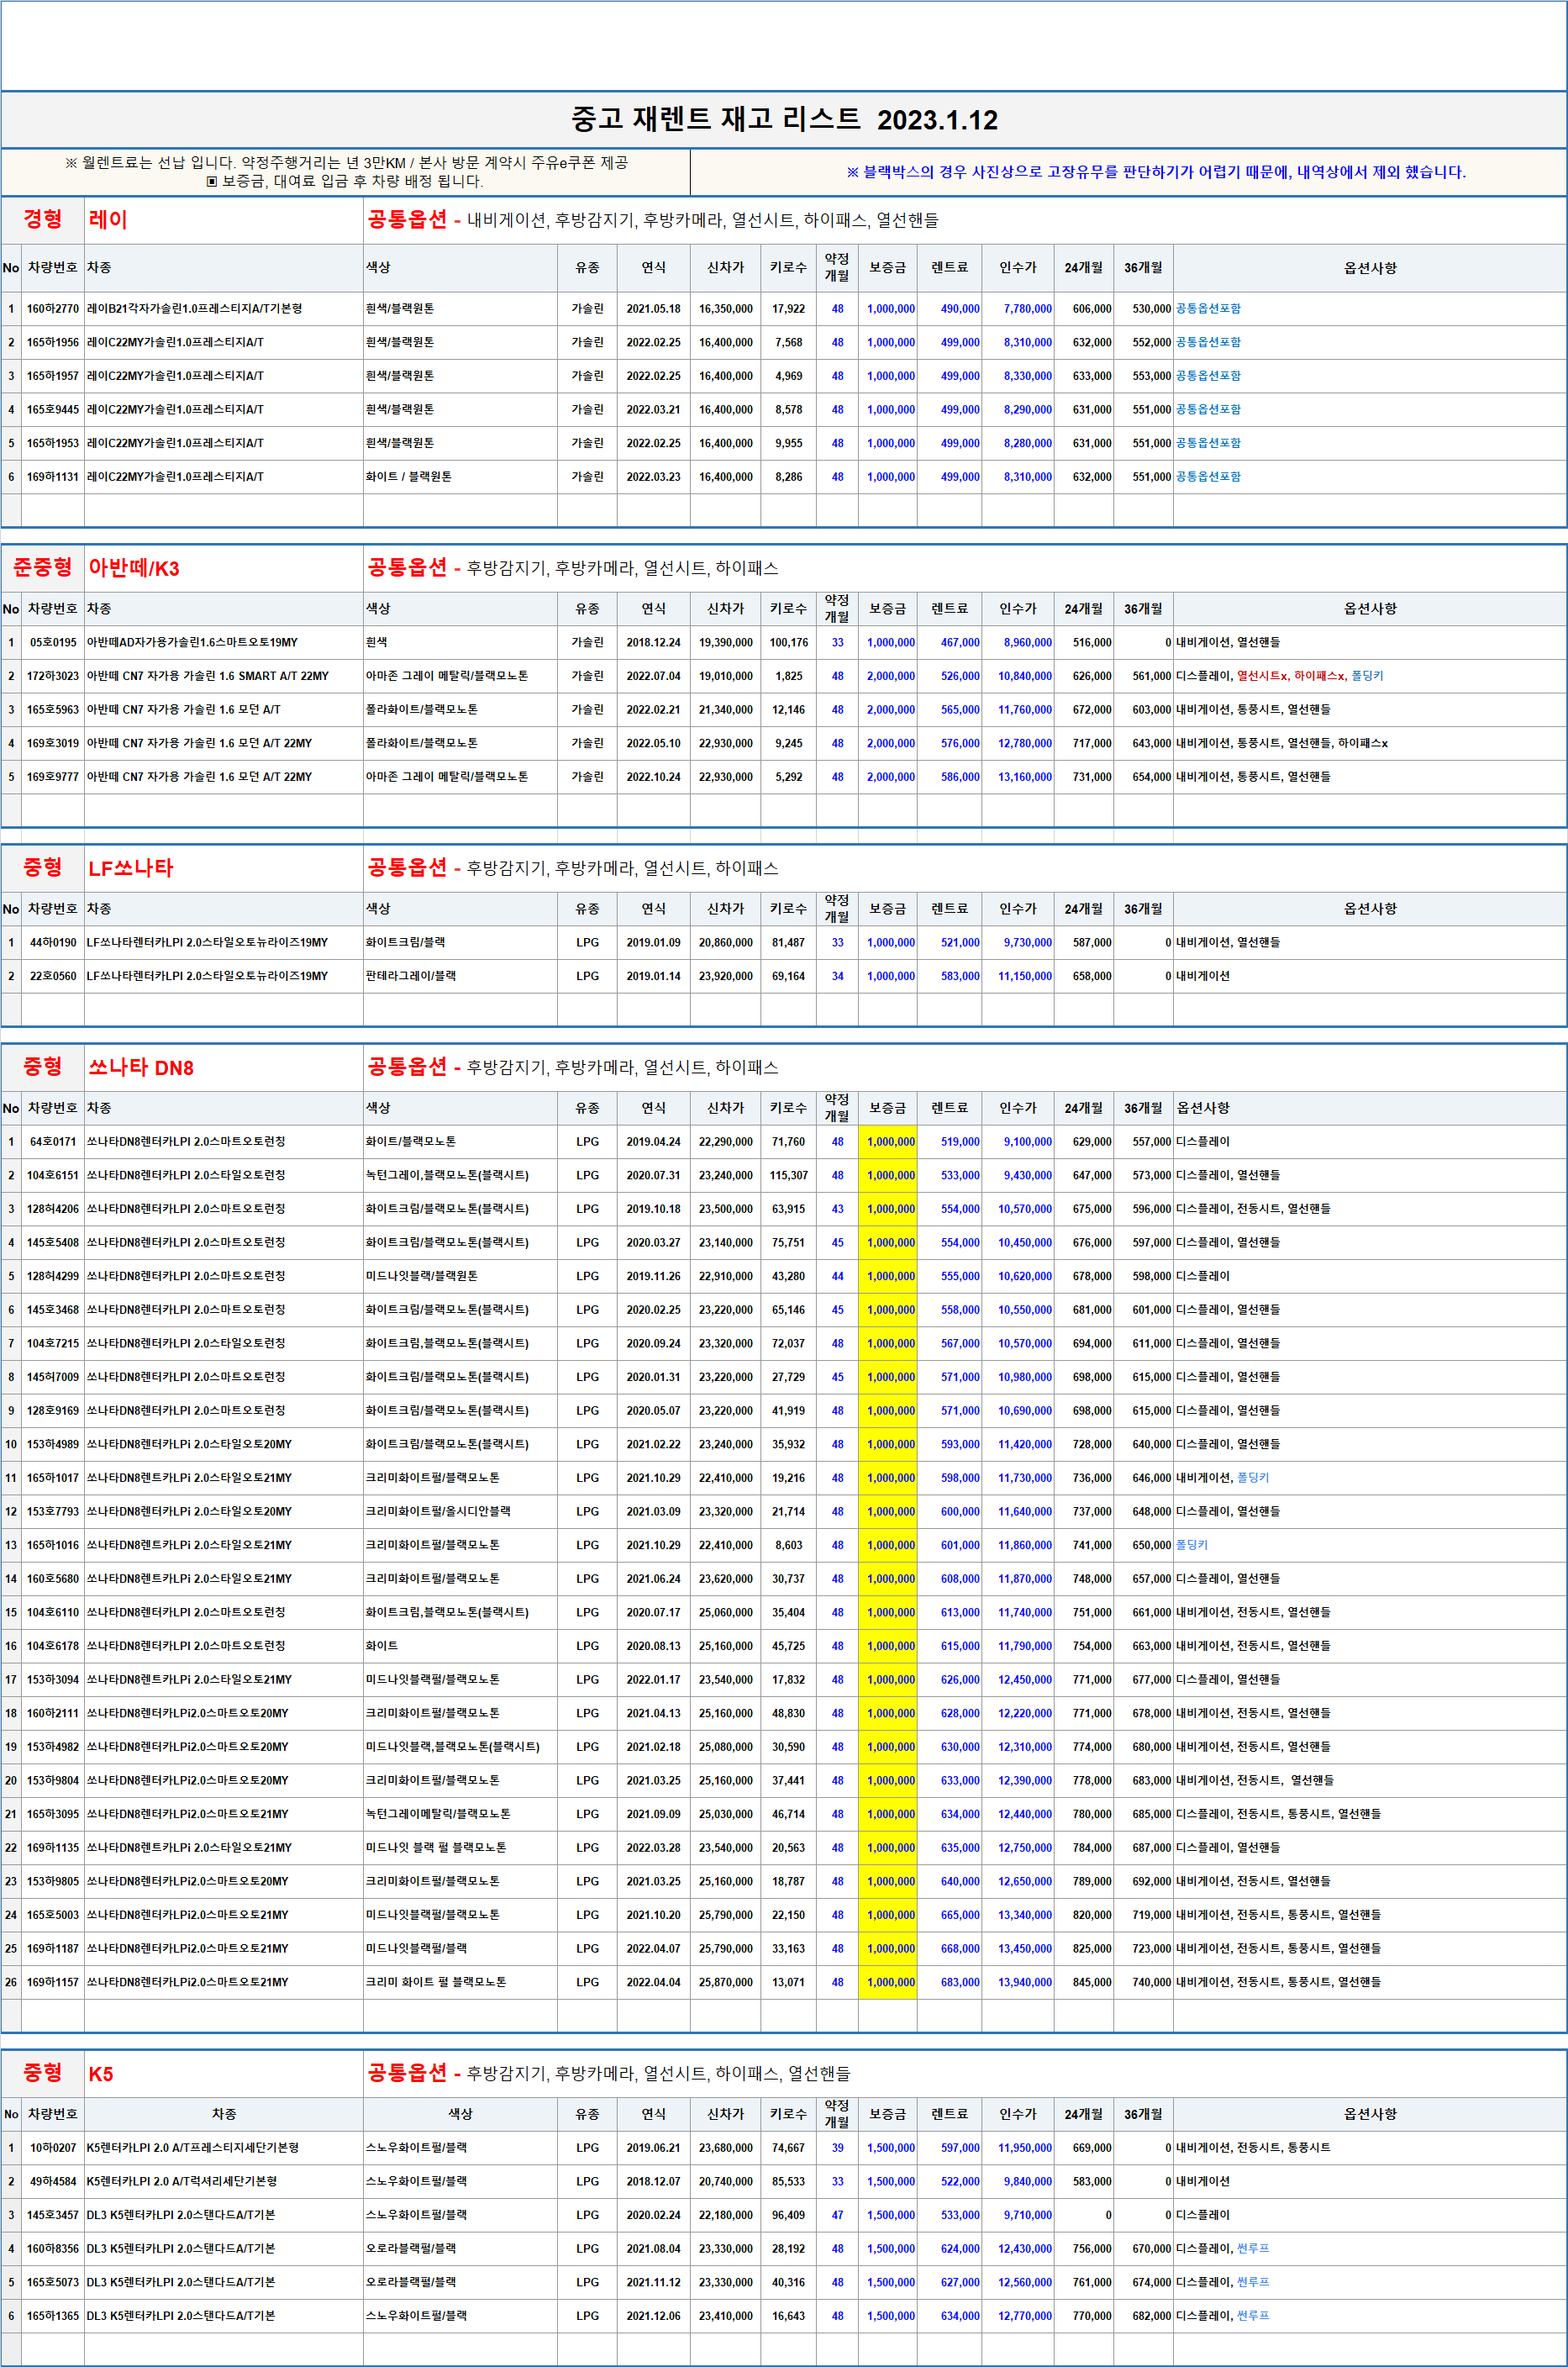Click the 쏘나타 DN8 section title
The image size is (1568, 2367).
click(x=141, y=1067)
